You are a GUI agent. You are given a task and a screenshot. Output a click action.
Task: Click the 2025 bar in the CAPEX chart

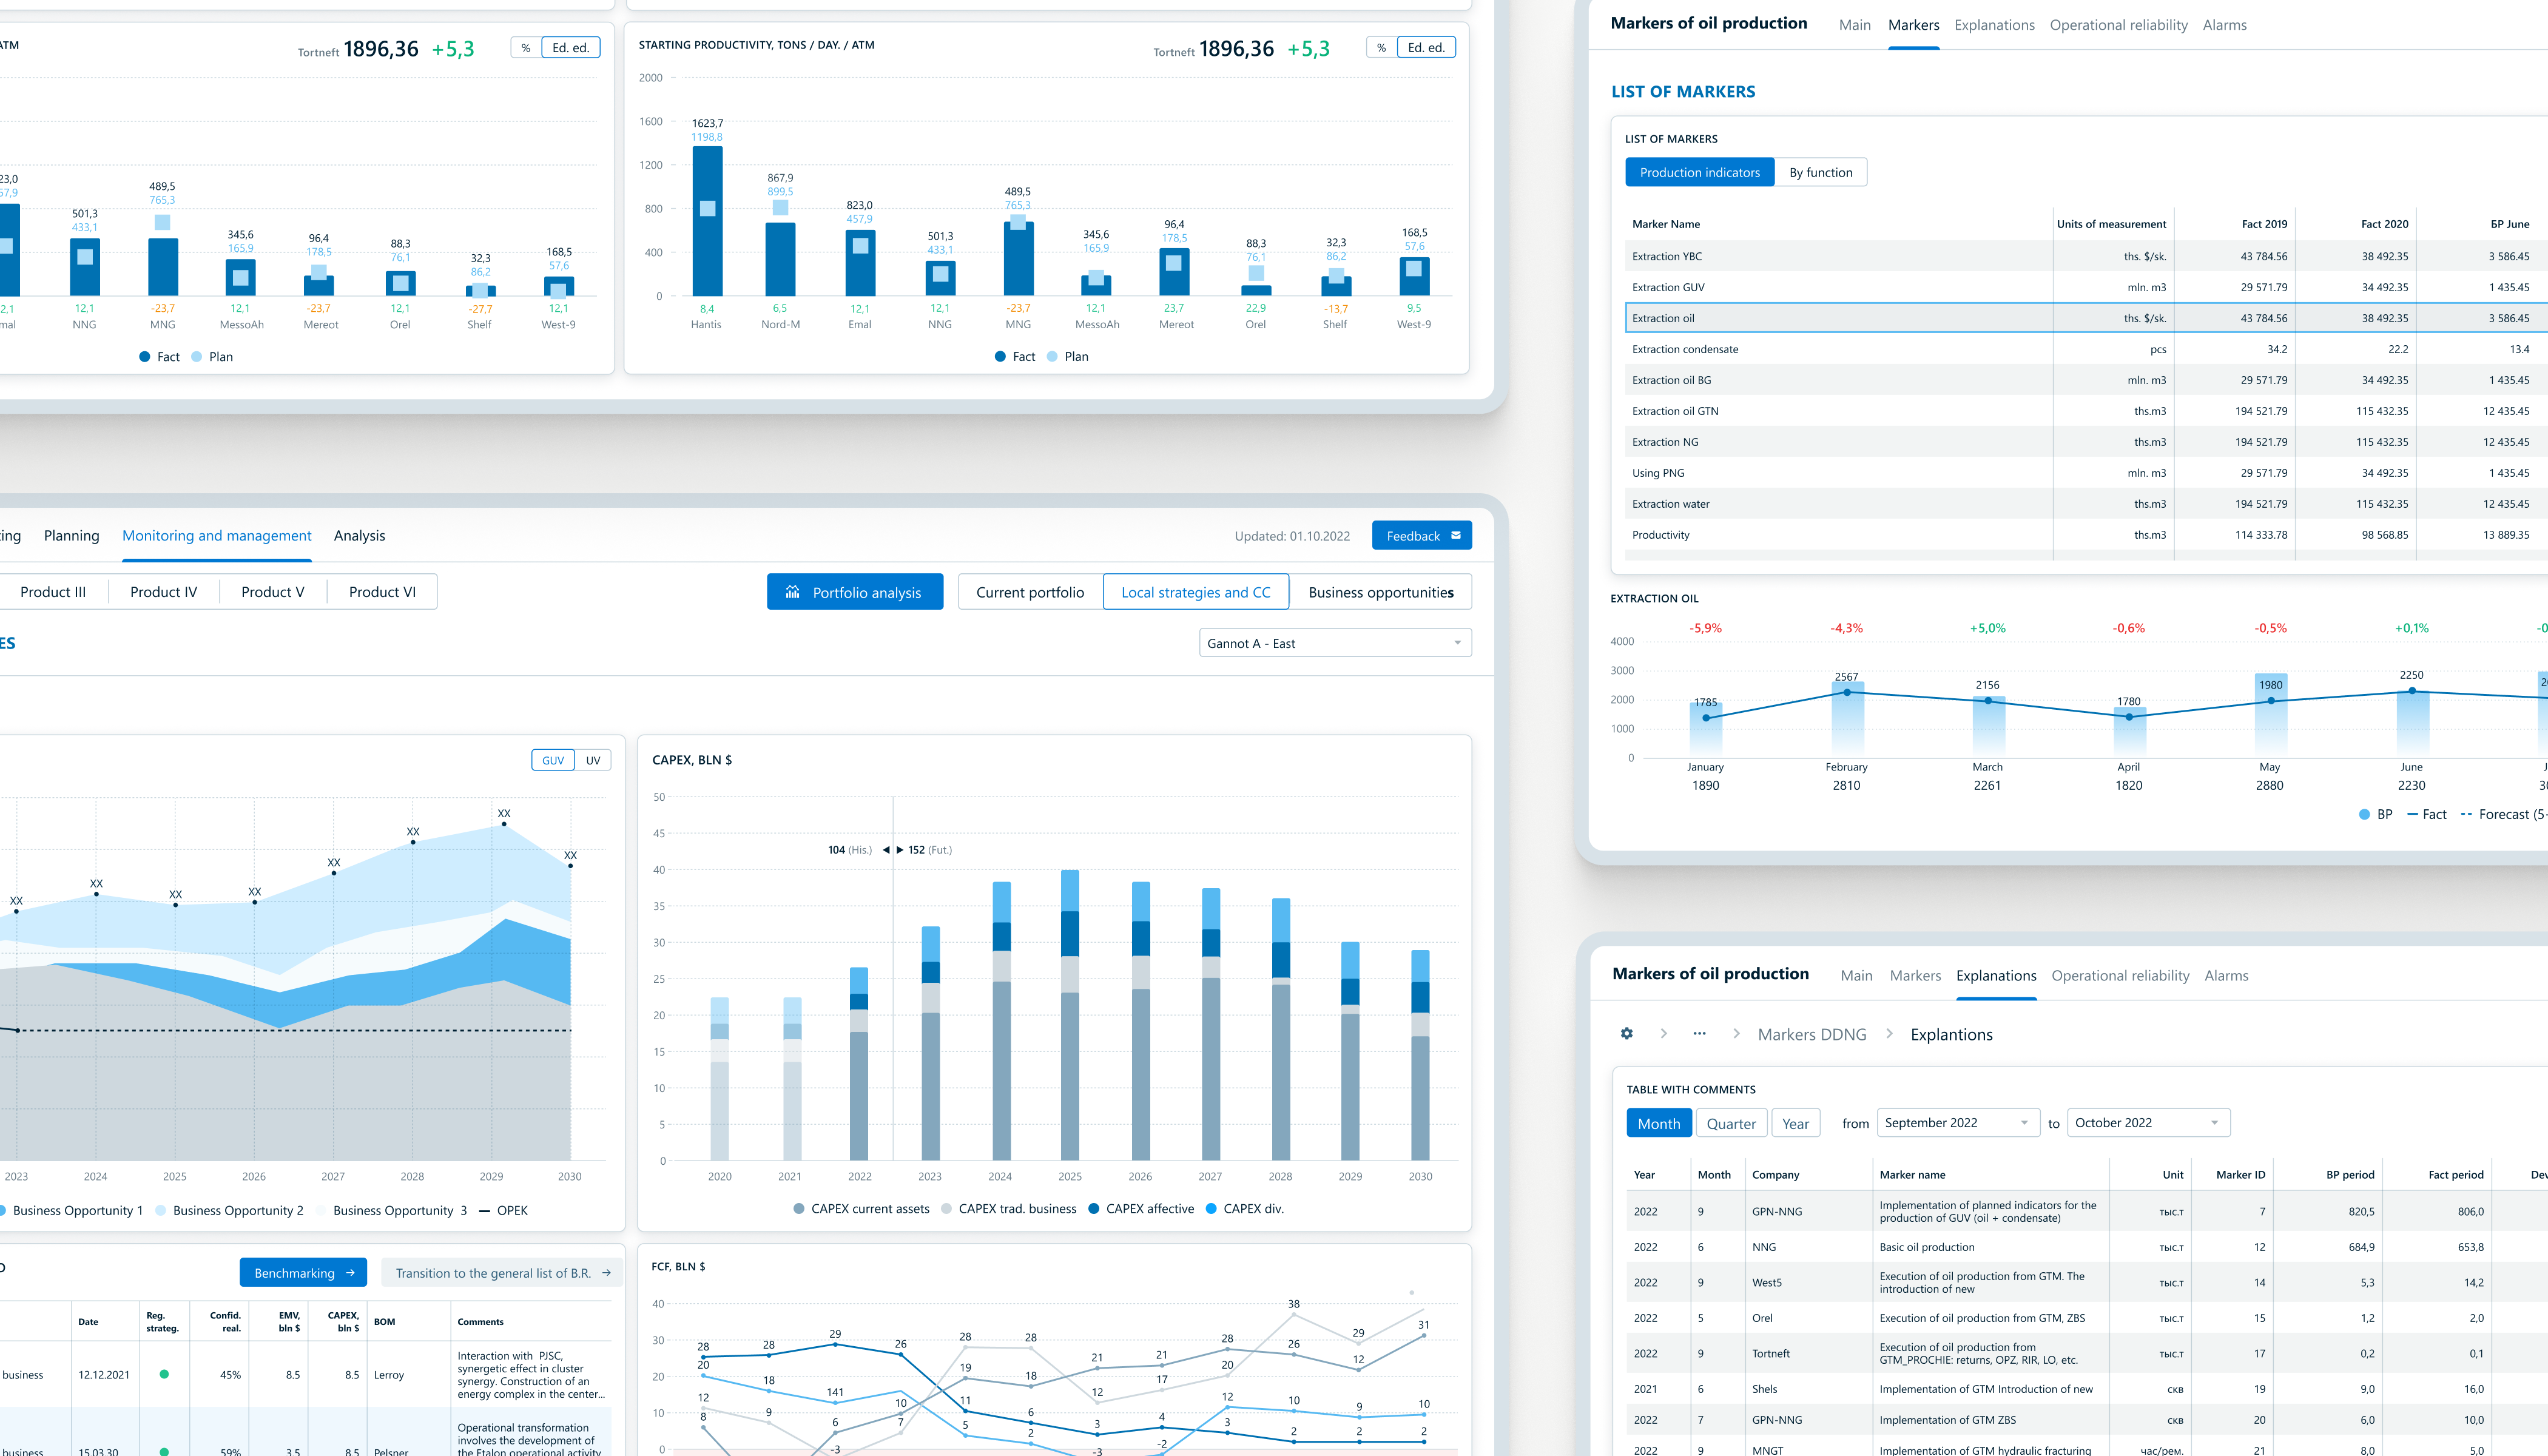click(x=1070, y=1015)
